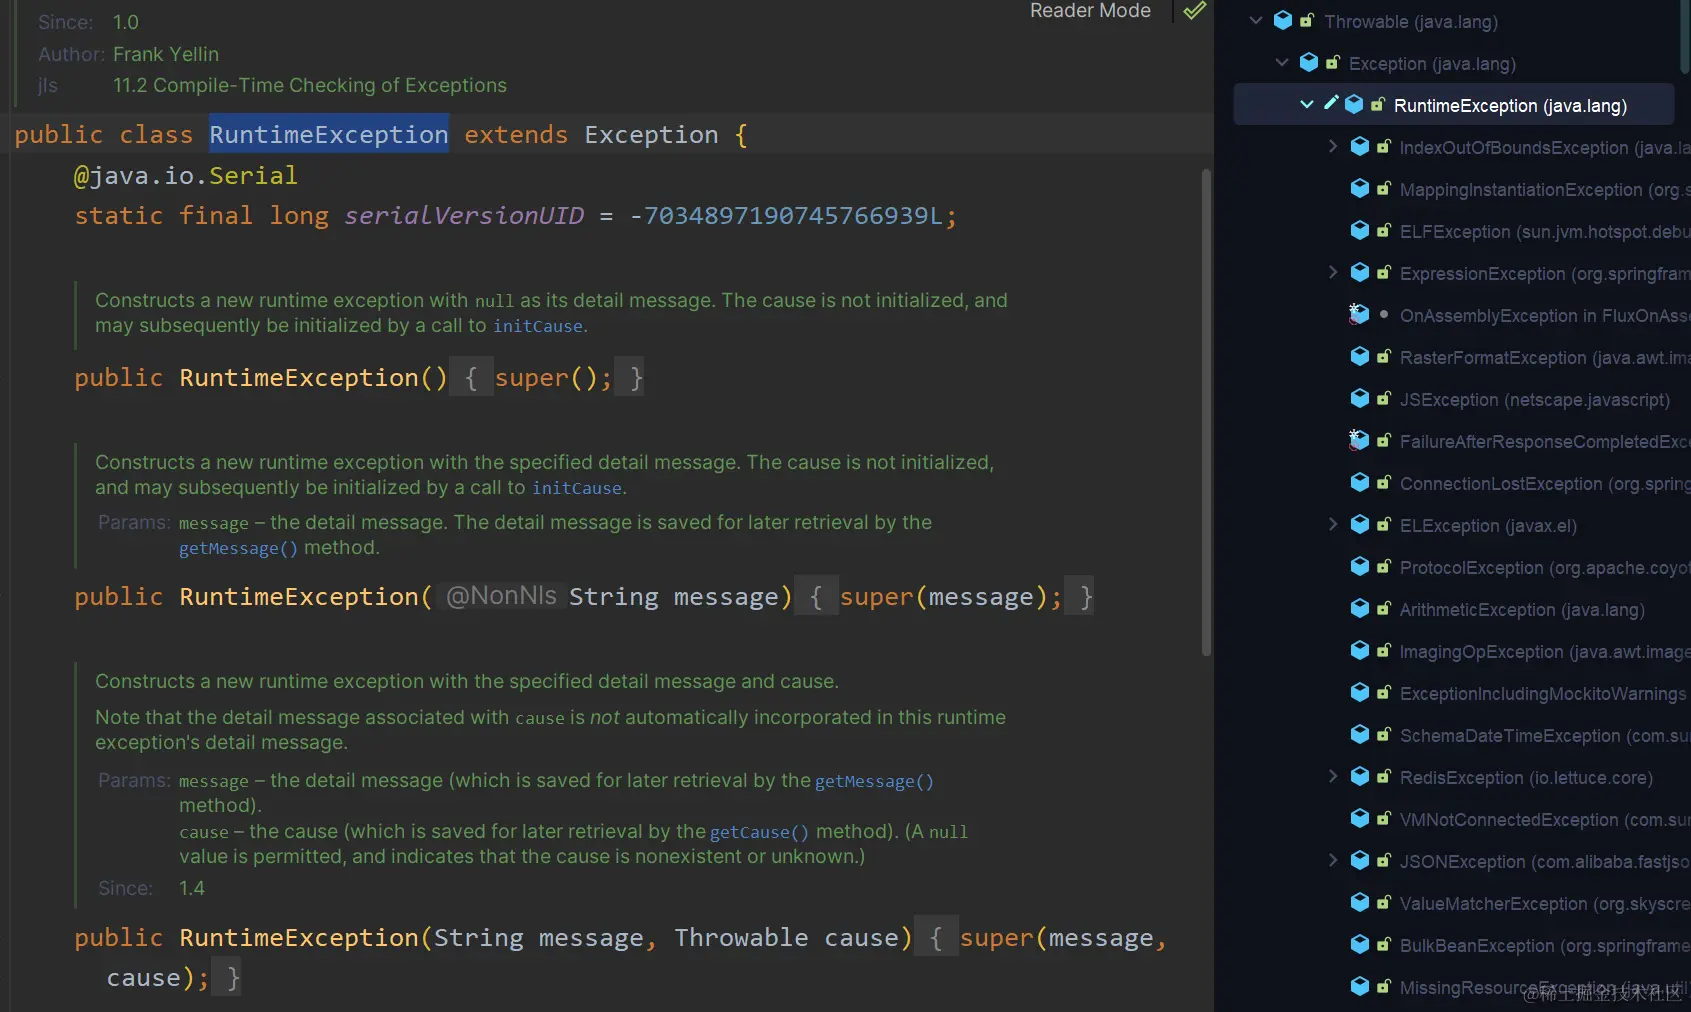Image resolution: width=1691 pixels, height=1012 pixels.
Task: Click the class icon beside ELException
Action: tap(1359, 524)
